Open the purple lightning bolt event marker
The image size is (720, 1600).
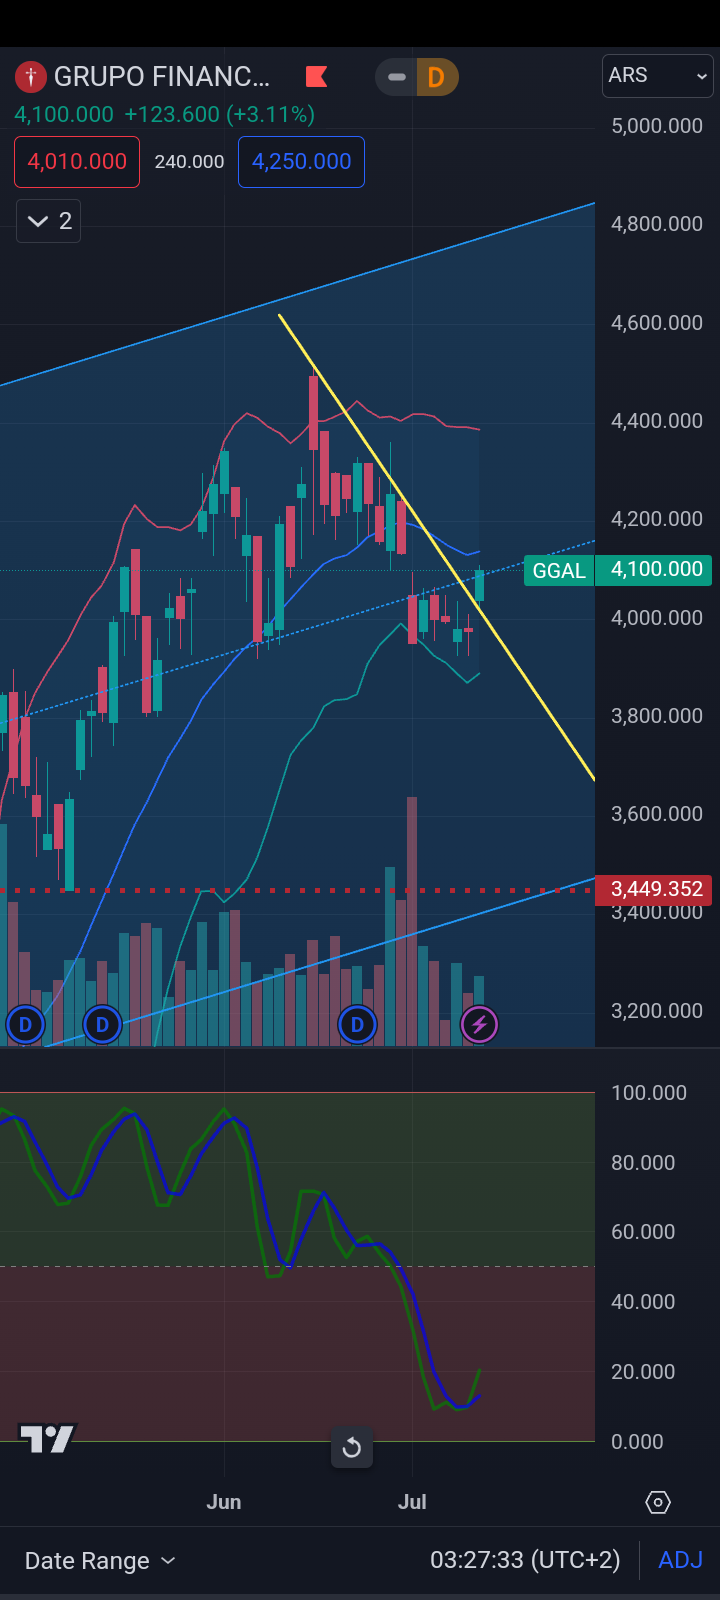coord(479,1024)
